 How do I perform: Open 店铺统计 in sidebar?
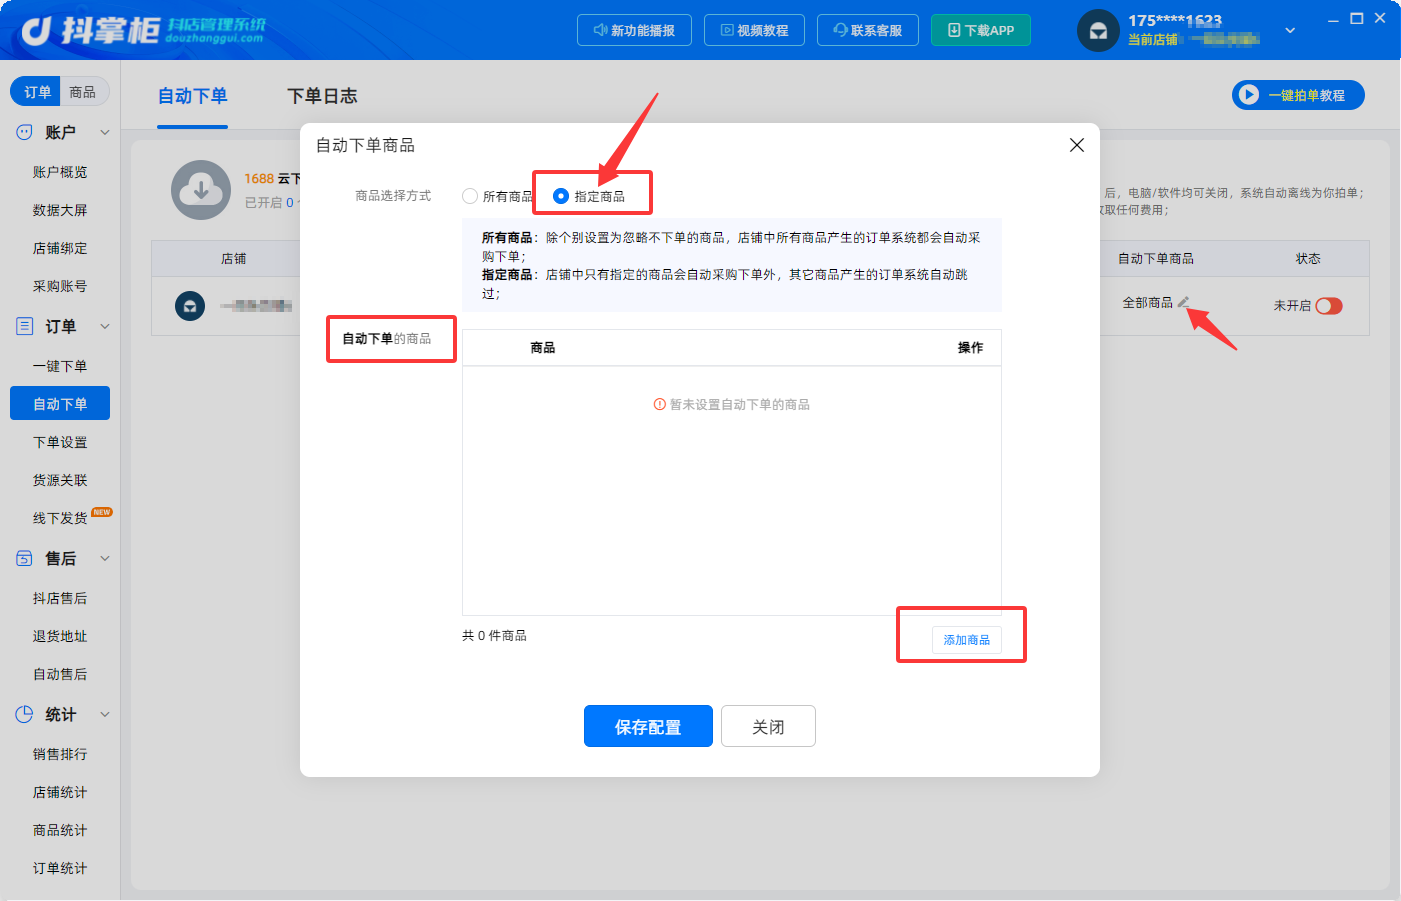pyautogui.click(x=60, y=792)
